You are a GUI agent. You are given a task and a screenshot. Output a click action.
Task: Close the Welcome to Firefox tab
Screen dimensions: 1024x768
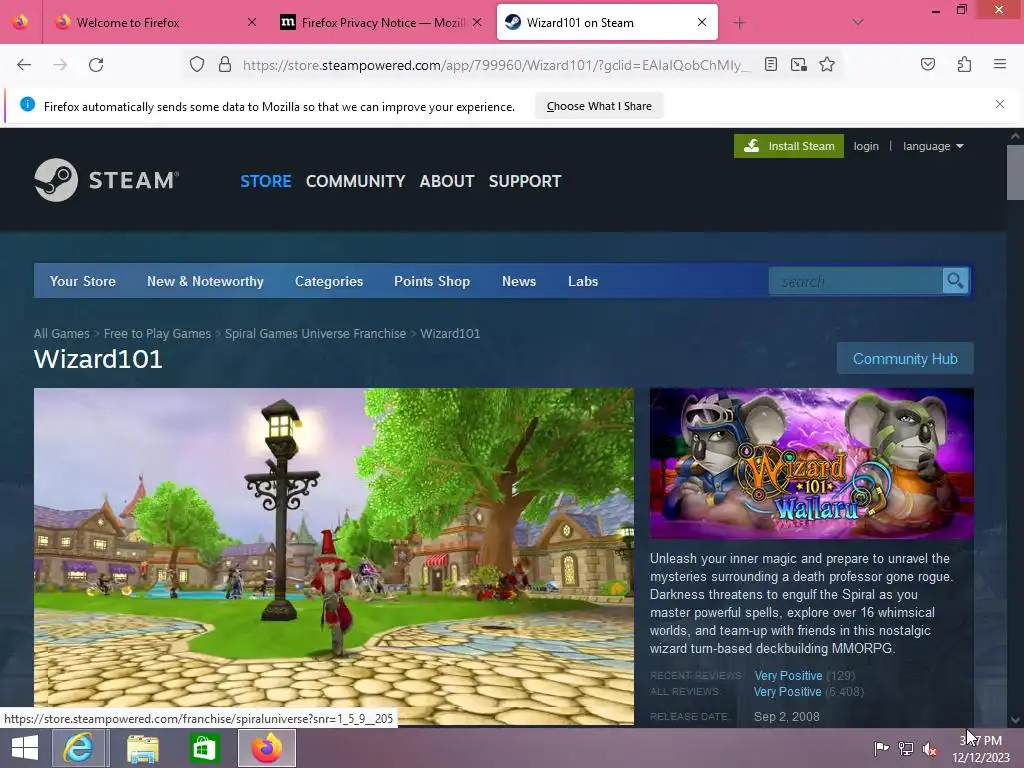(251, 22)
